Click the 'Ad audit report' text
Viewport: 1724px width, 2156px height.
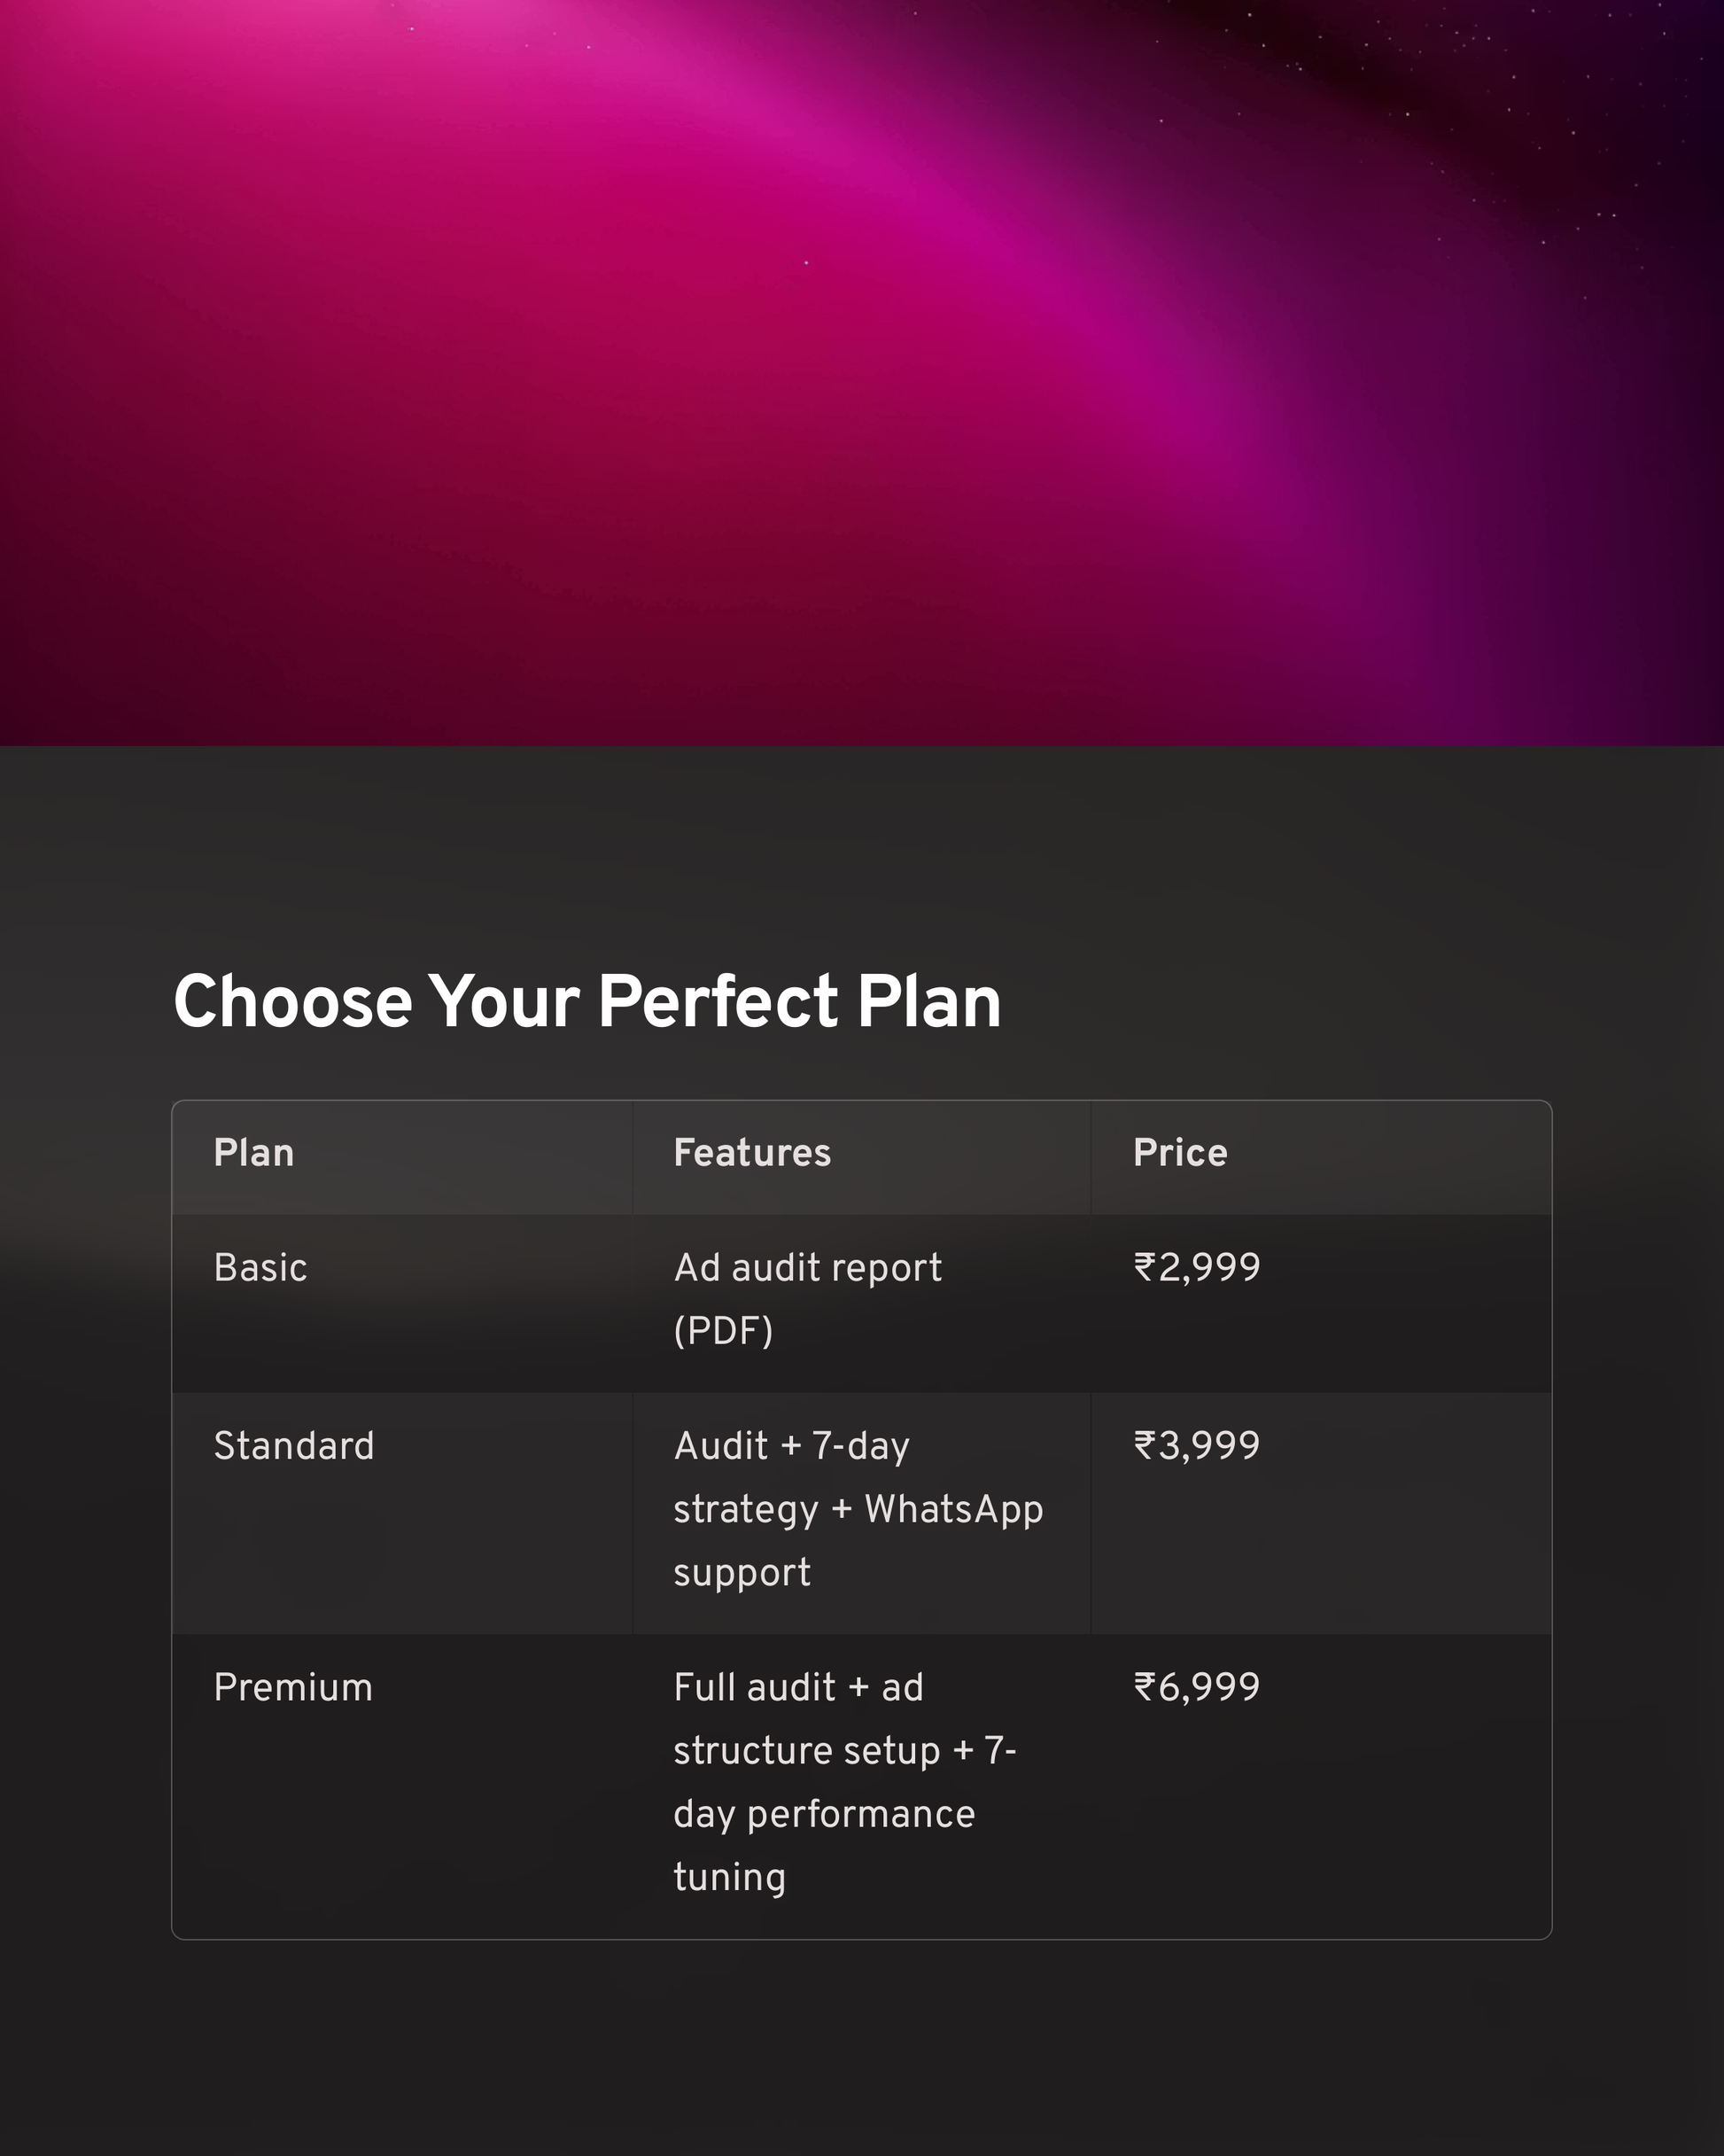click(x=808, y=1268)
